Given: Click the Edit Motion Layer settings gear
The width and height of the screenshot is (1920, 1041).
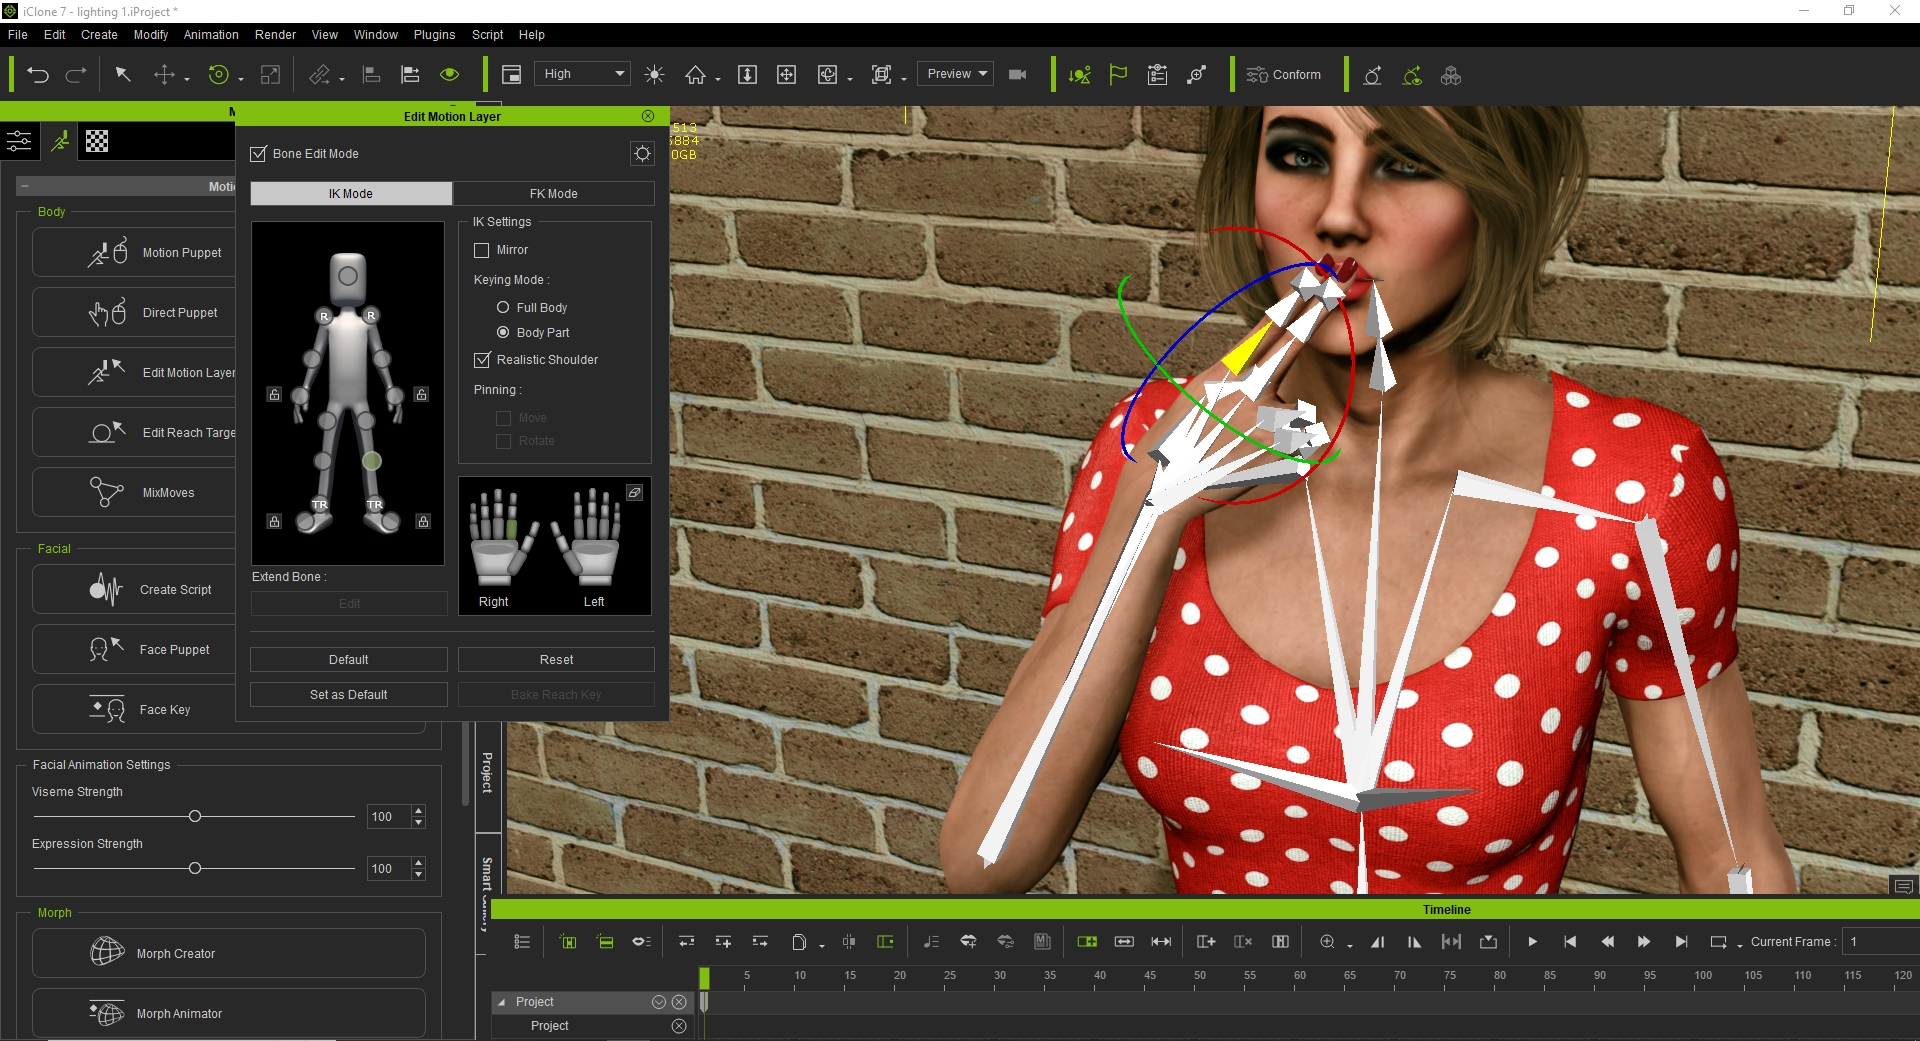Looking at the screenshot, I should click(643, 153).
